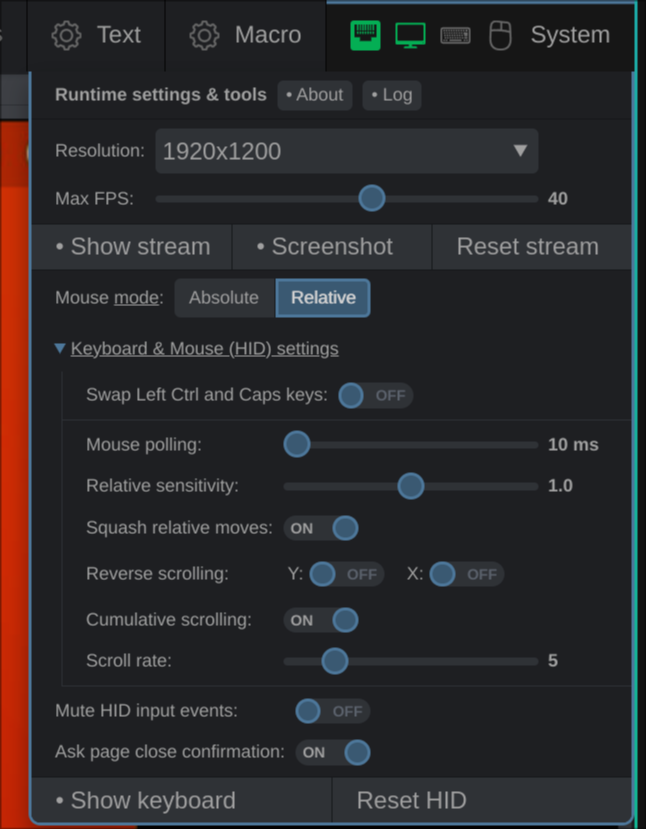Disable Squash relative moves switch
Screen dimensions: 646x829
(321, 528)
